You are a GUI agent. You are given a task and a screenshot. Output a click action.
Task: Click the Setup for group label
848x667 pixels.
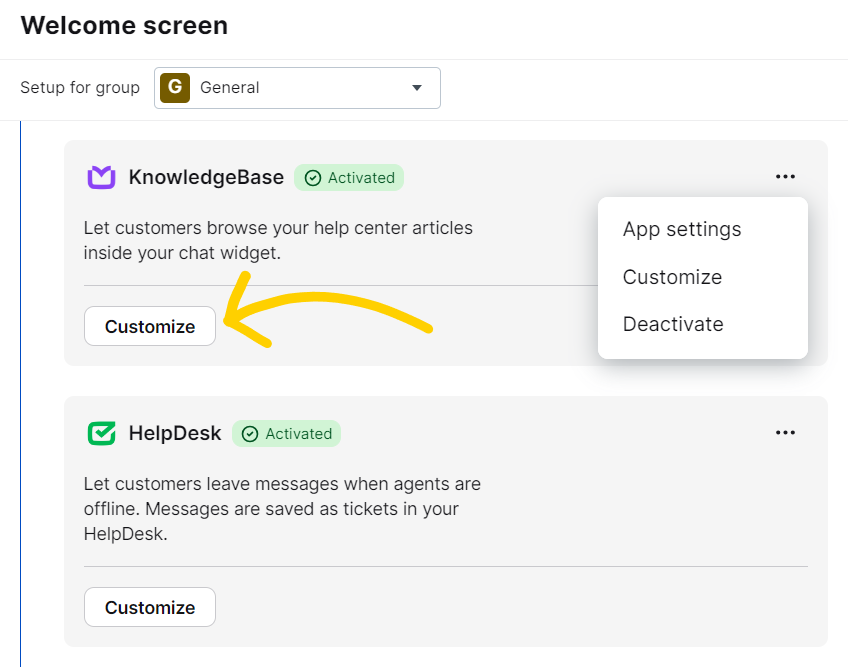tap(80, 88)
